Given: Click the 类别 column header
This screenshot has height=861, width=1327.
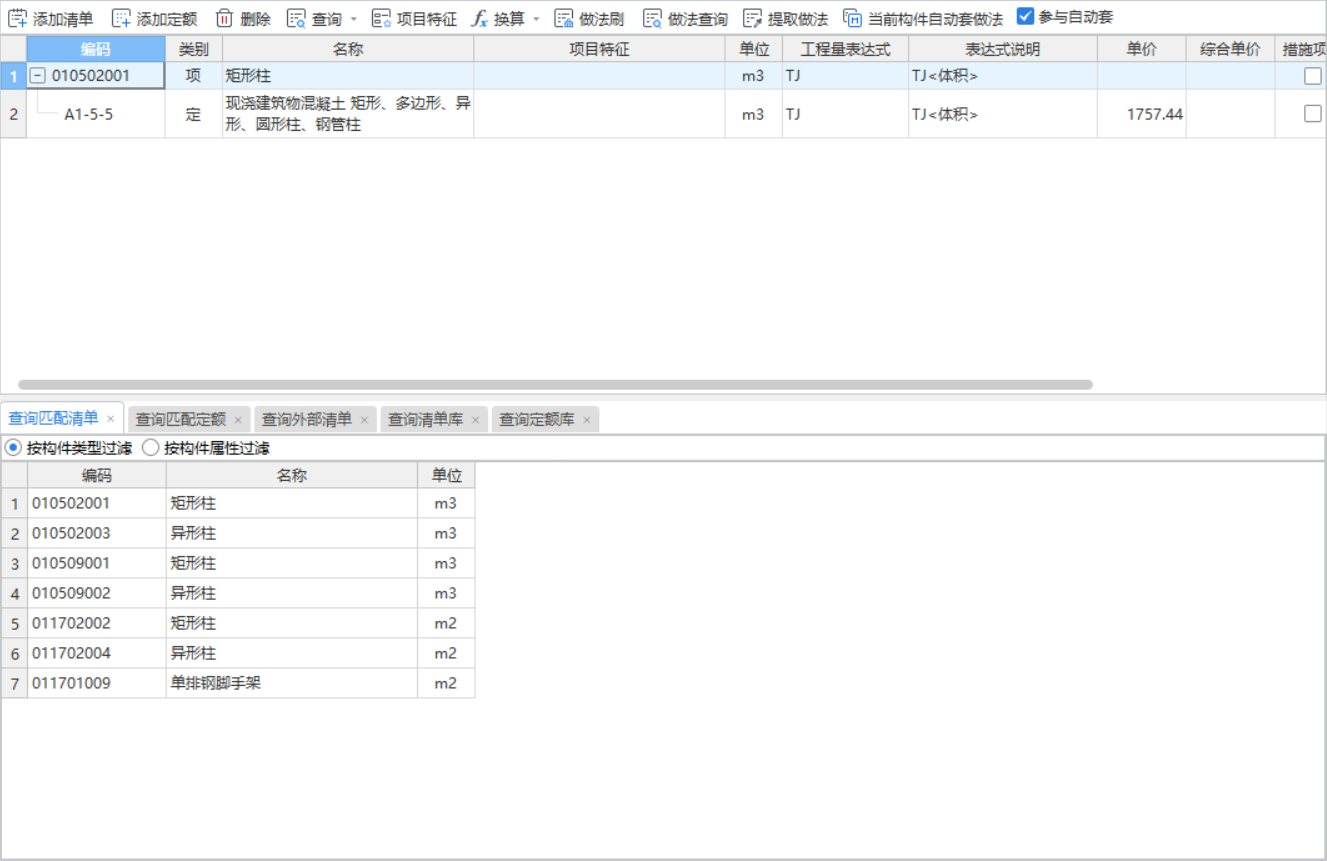Looking at the screenshot, I should click(x=194, y=49).
